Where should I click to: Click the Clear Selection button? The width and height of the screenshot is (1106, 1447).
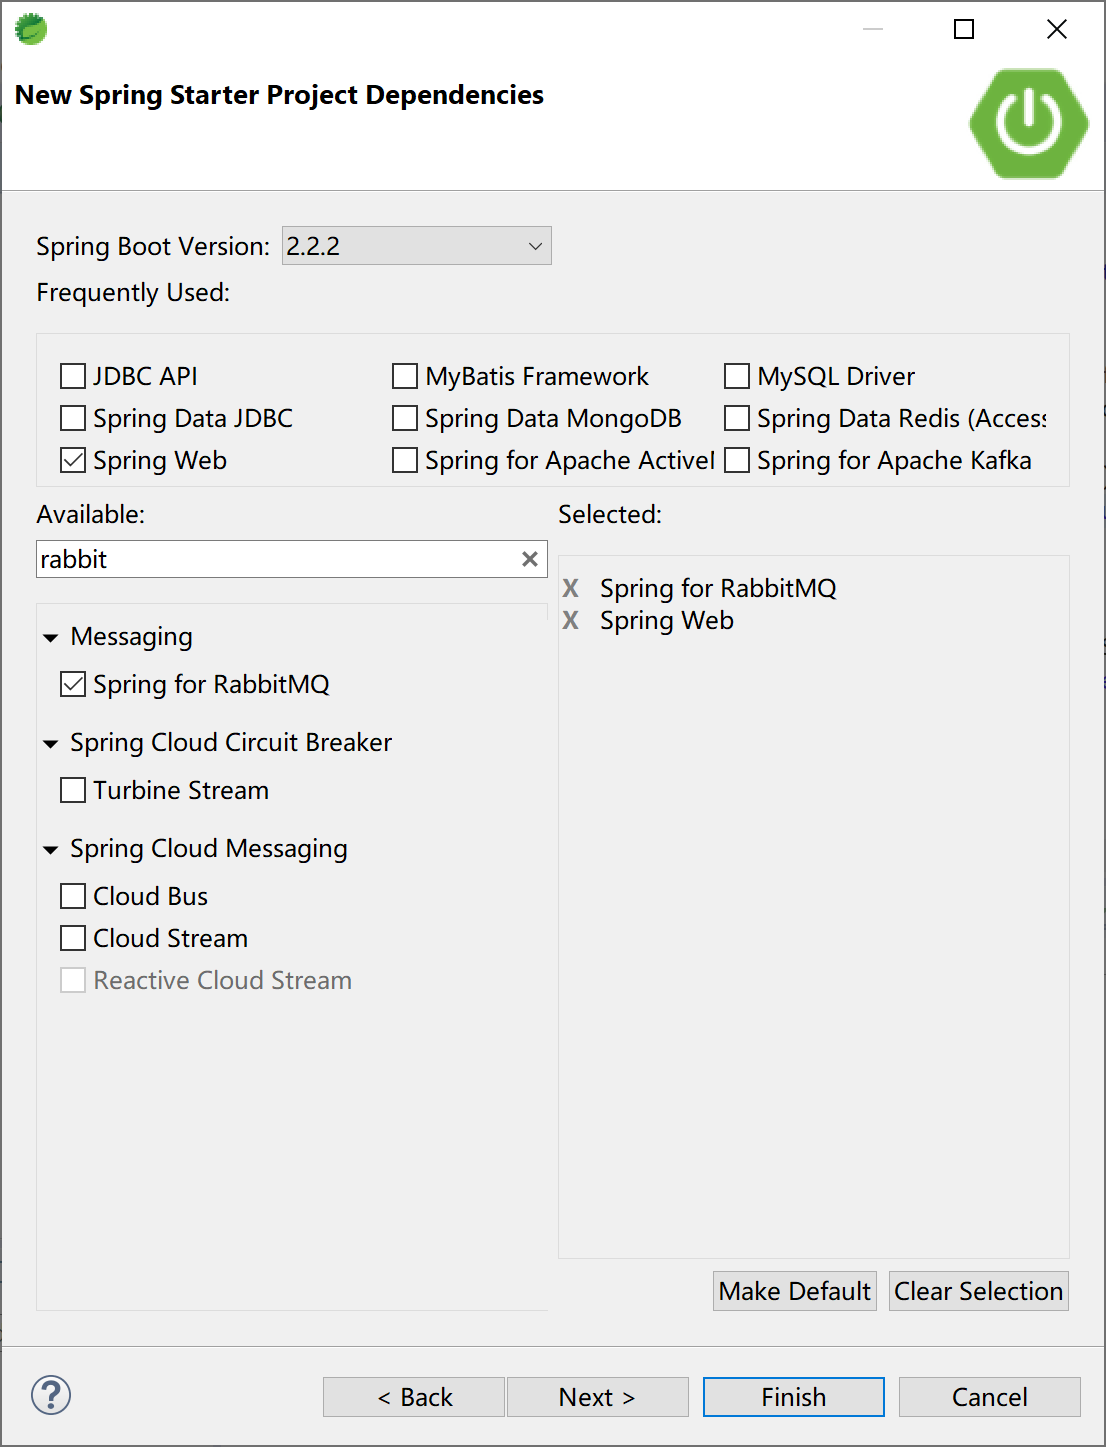click(978, 1291)
